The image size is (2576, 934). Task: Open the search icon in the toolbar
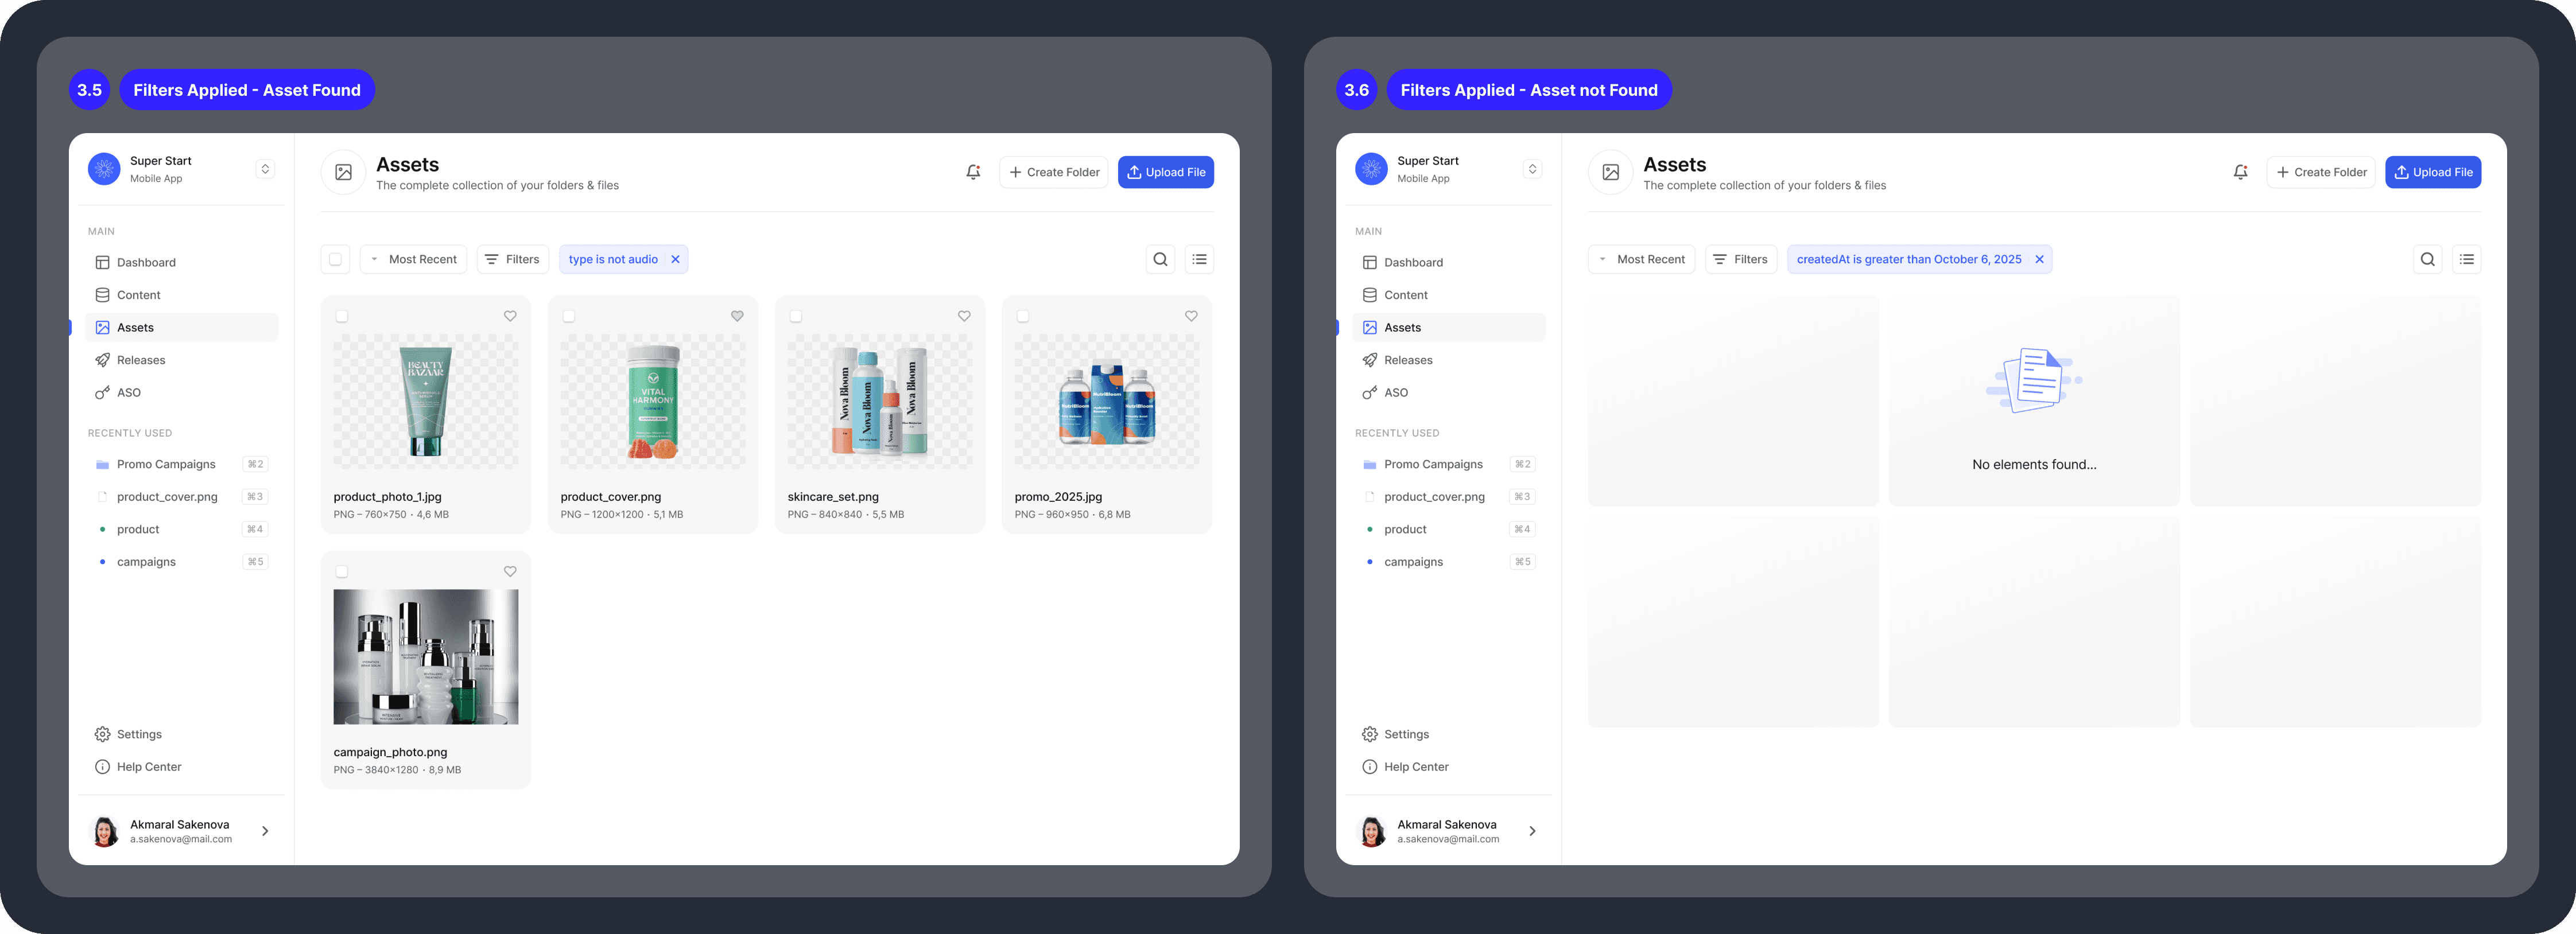[1160, 259]
